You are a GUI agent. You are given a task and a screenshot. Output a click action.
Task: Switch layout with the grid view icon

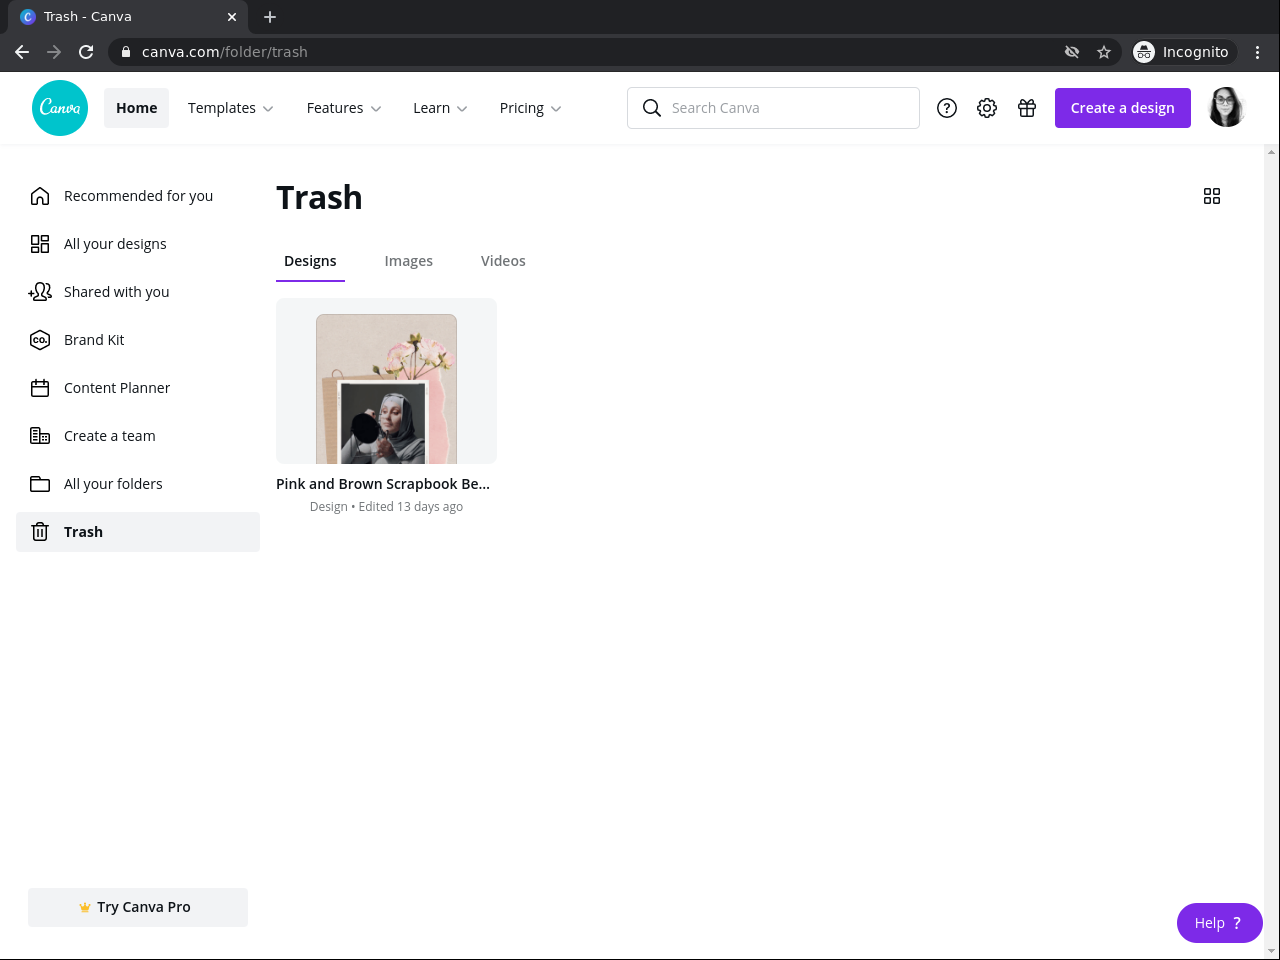coord(1212,196)
